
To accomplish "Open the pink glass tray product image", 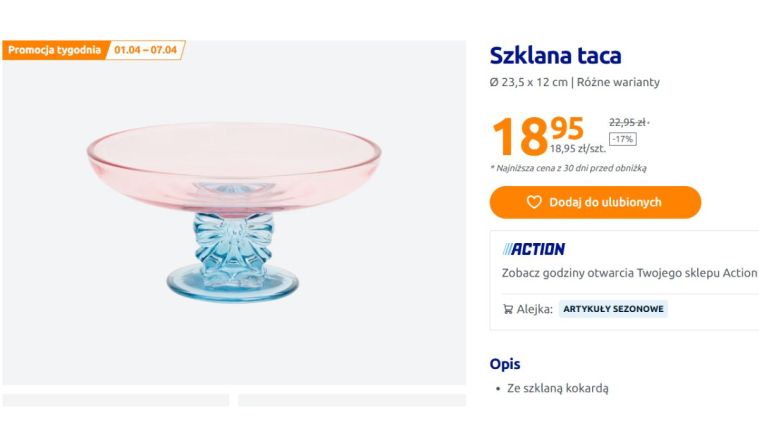I will [x=234, y=212].
